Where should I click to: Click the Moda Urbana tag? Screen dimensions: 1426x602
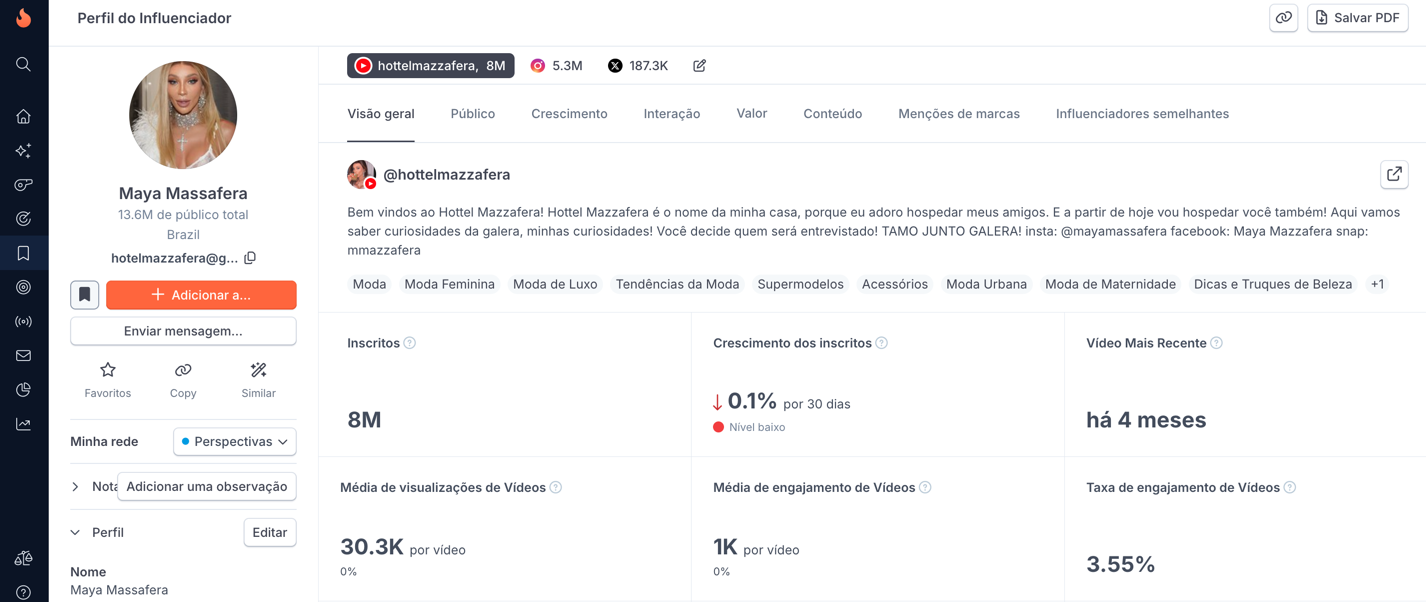pyautogui.click(x=986, y=284)
